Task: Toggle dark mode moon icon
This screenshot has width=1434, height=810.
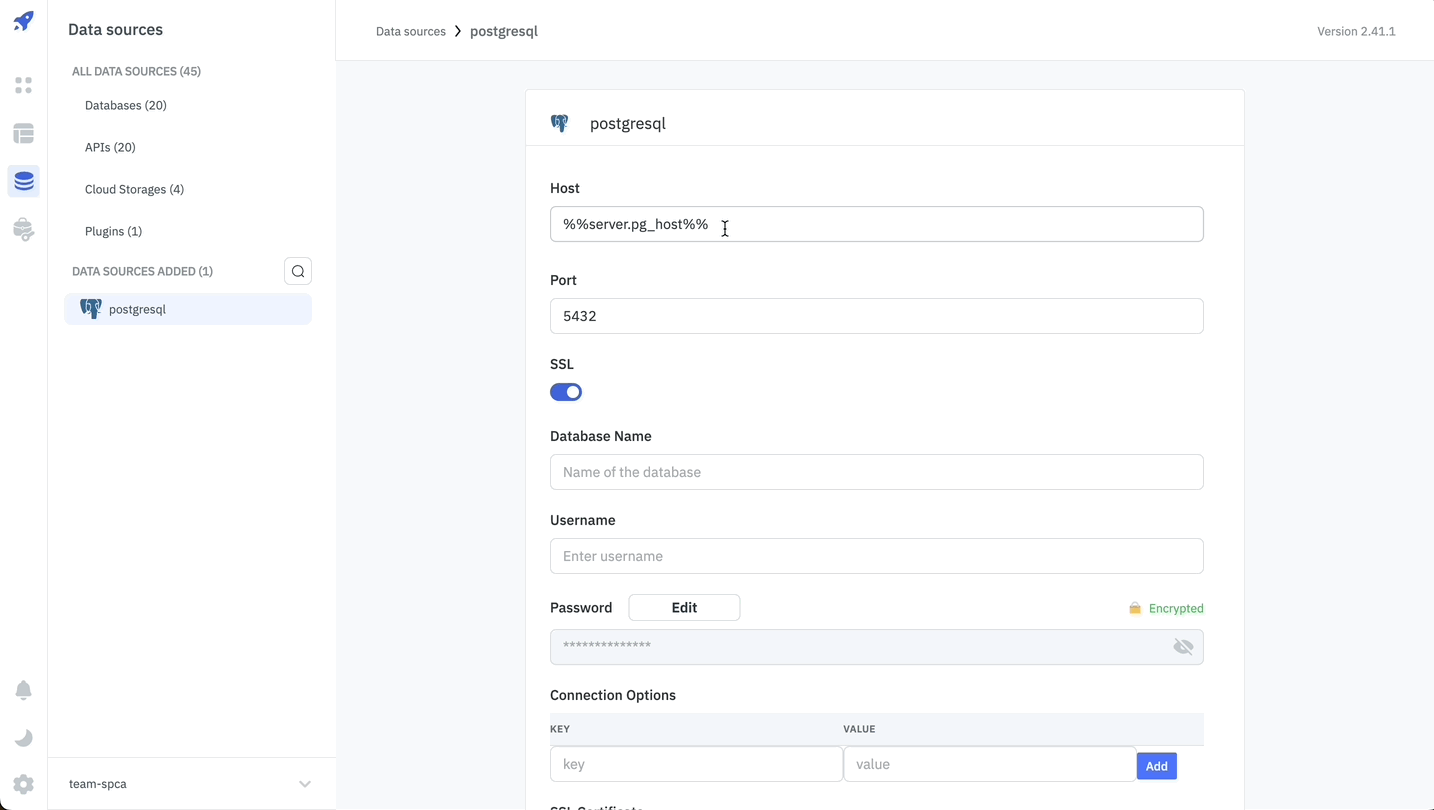Action: (x=23, y=738)
